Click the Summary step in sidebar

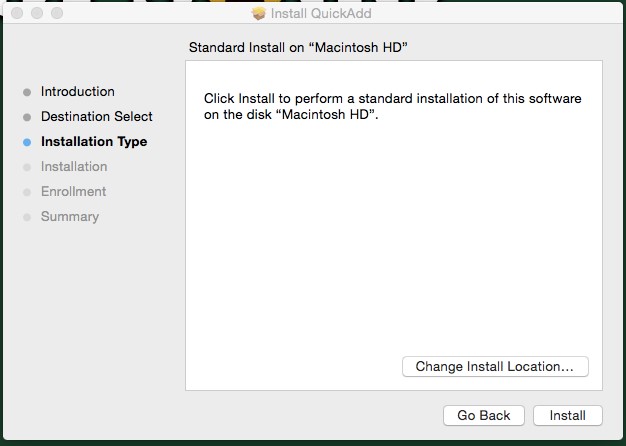70,216
